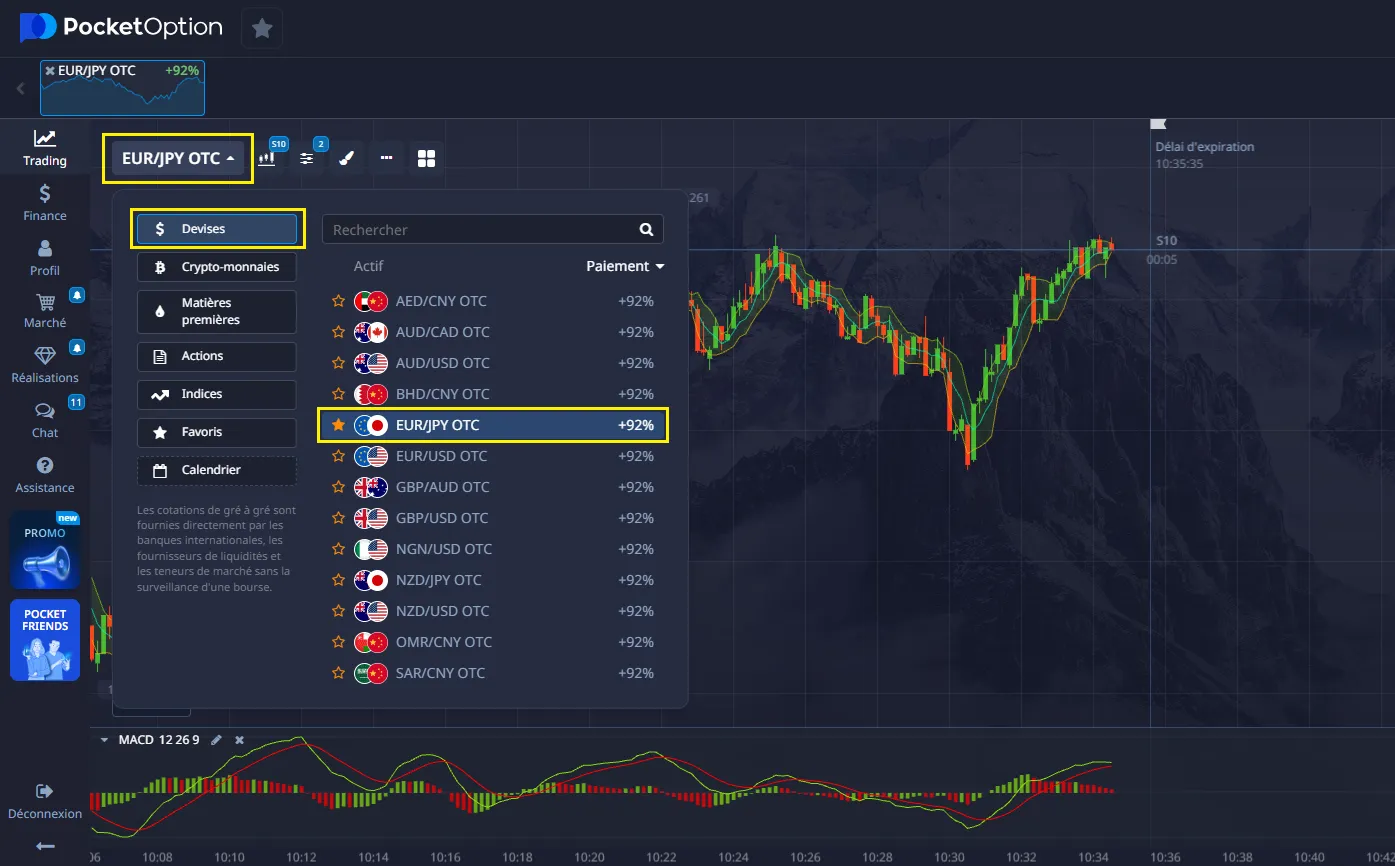Viewport: 1395px width, 866px height.
Task: Click the GBP/AUD OTC asset name
Action: [x=443, y=487]
